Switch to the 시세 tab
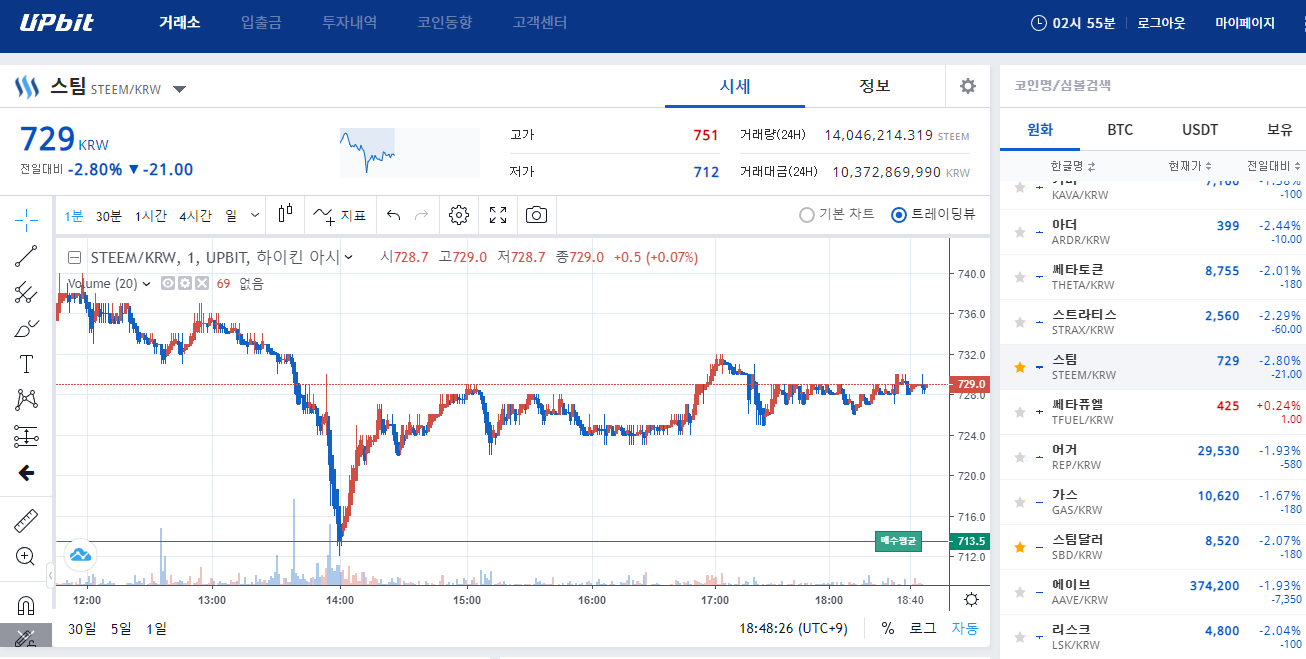This screenshot has height=659, width=1306. pos(735,86)
